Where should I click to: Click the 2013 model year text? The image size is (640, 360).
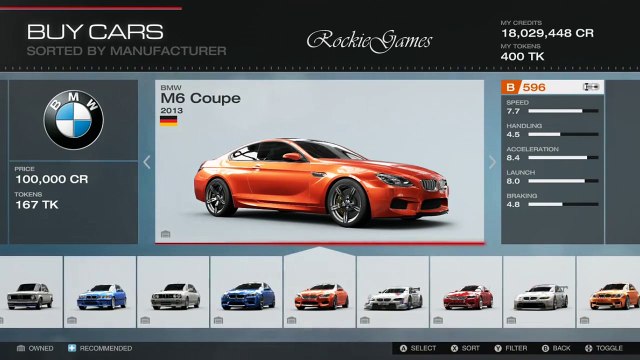[x=171, y=111]
